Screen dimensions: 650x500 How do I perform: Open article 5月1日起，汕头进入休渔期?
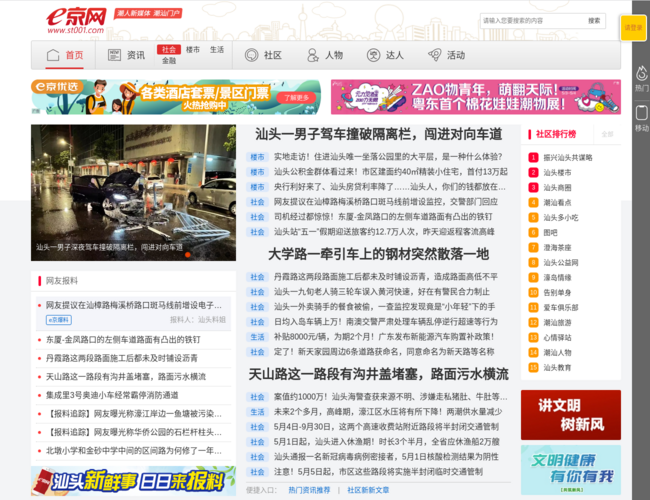pos(386,442)
